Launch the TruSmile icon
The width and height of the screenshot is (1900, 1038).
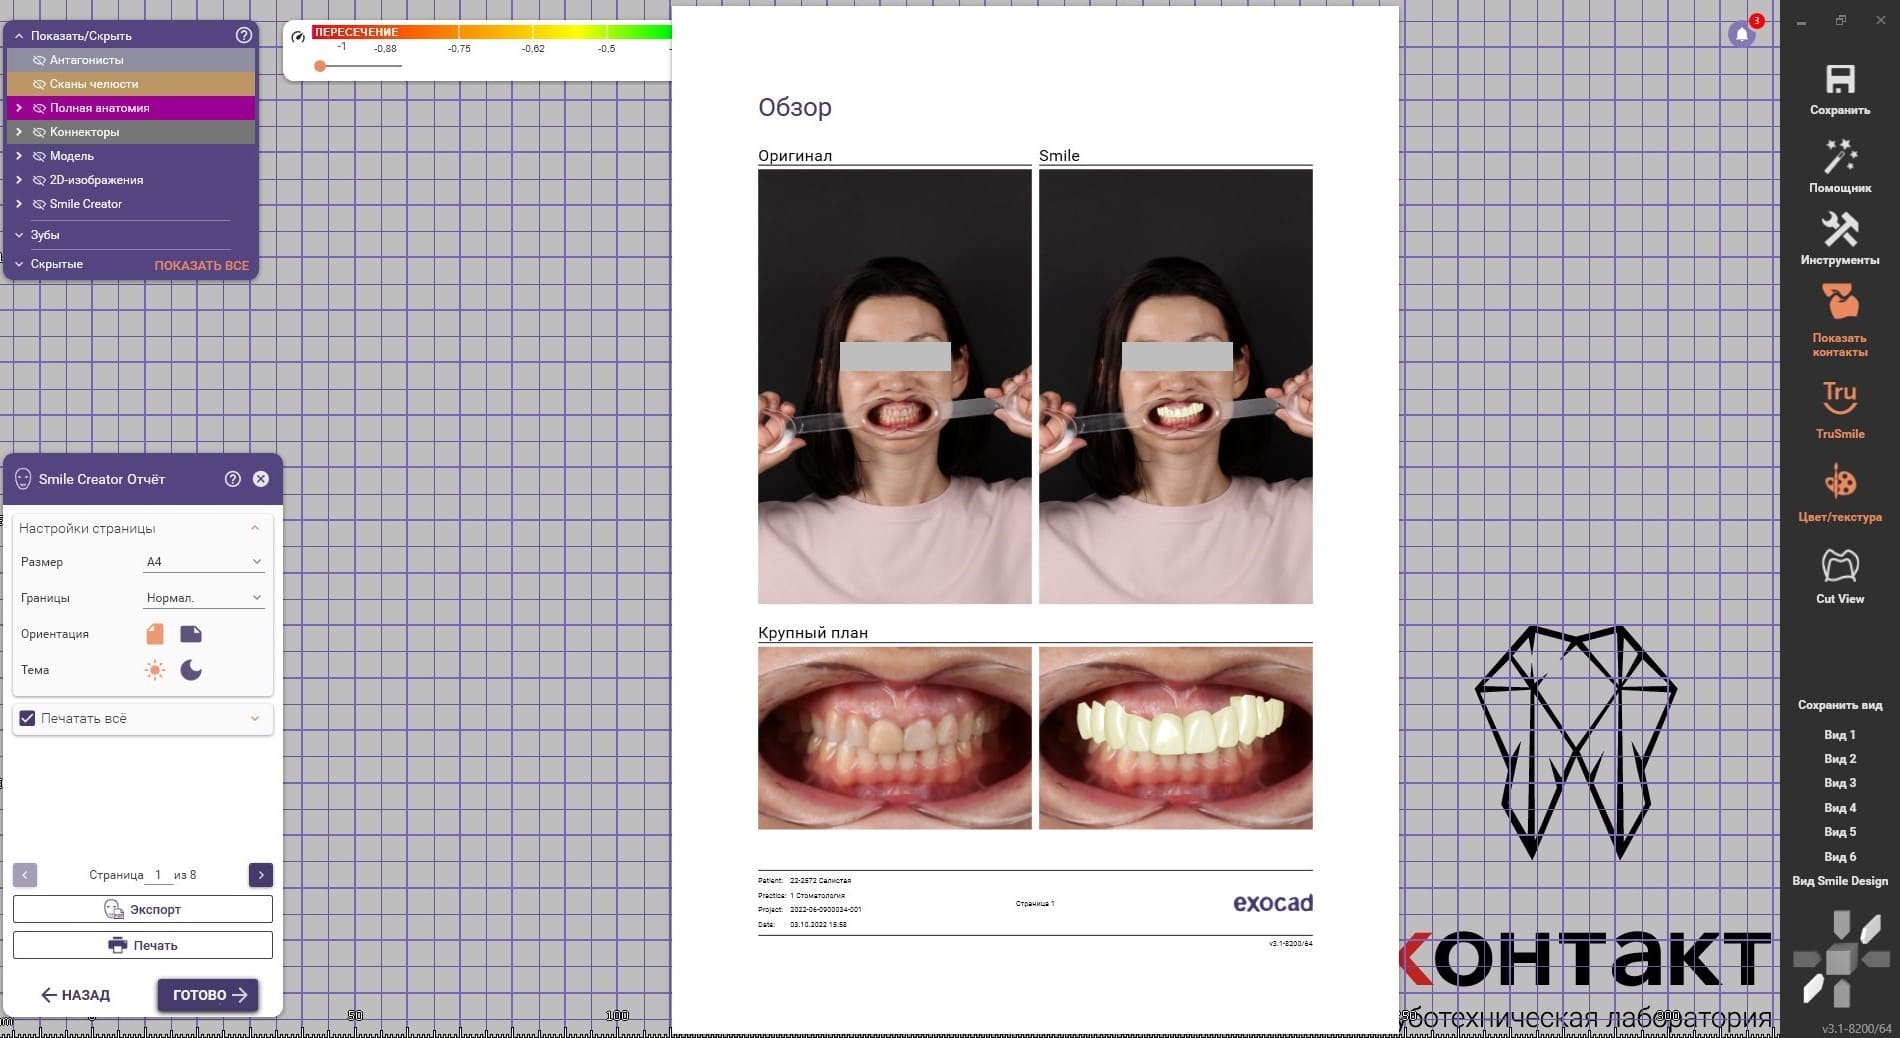1839,398
